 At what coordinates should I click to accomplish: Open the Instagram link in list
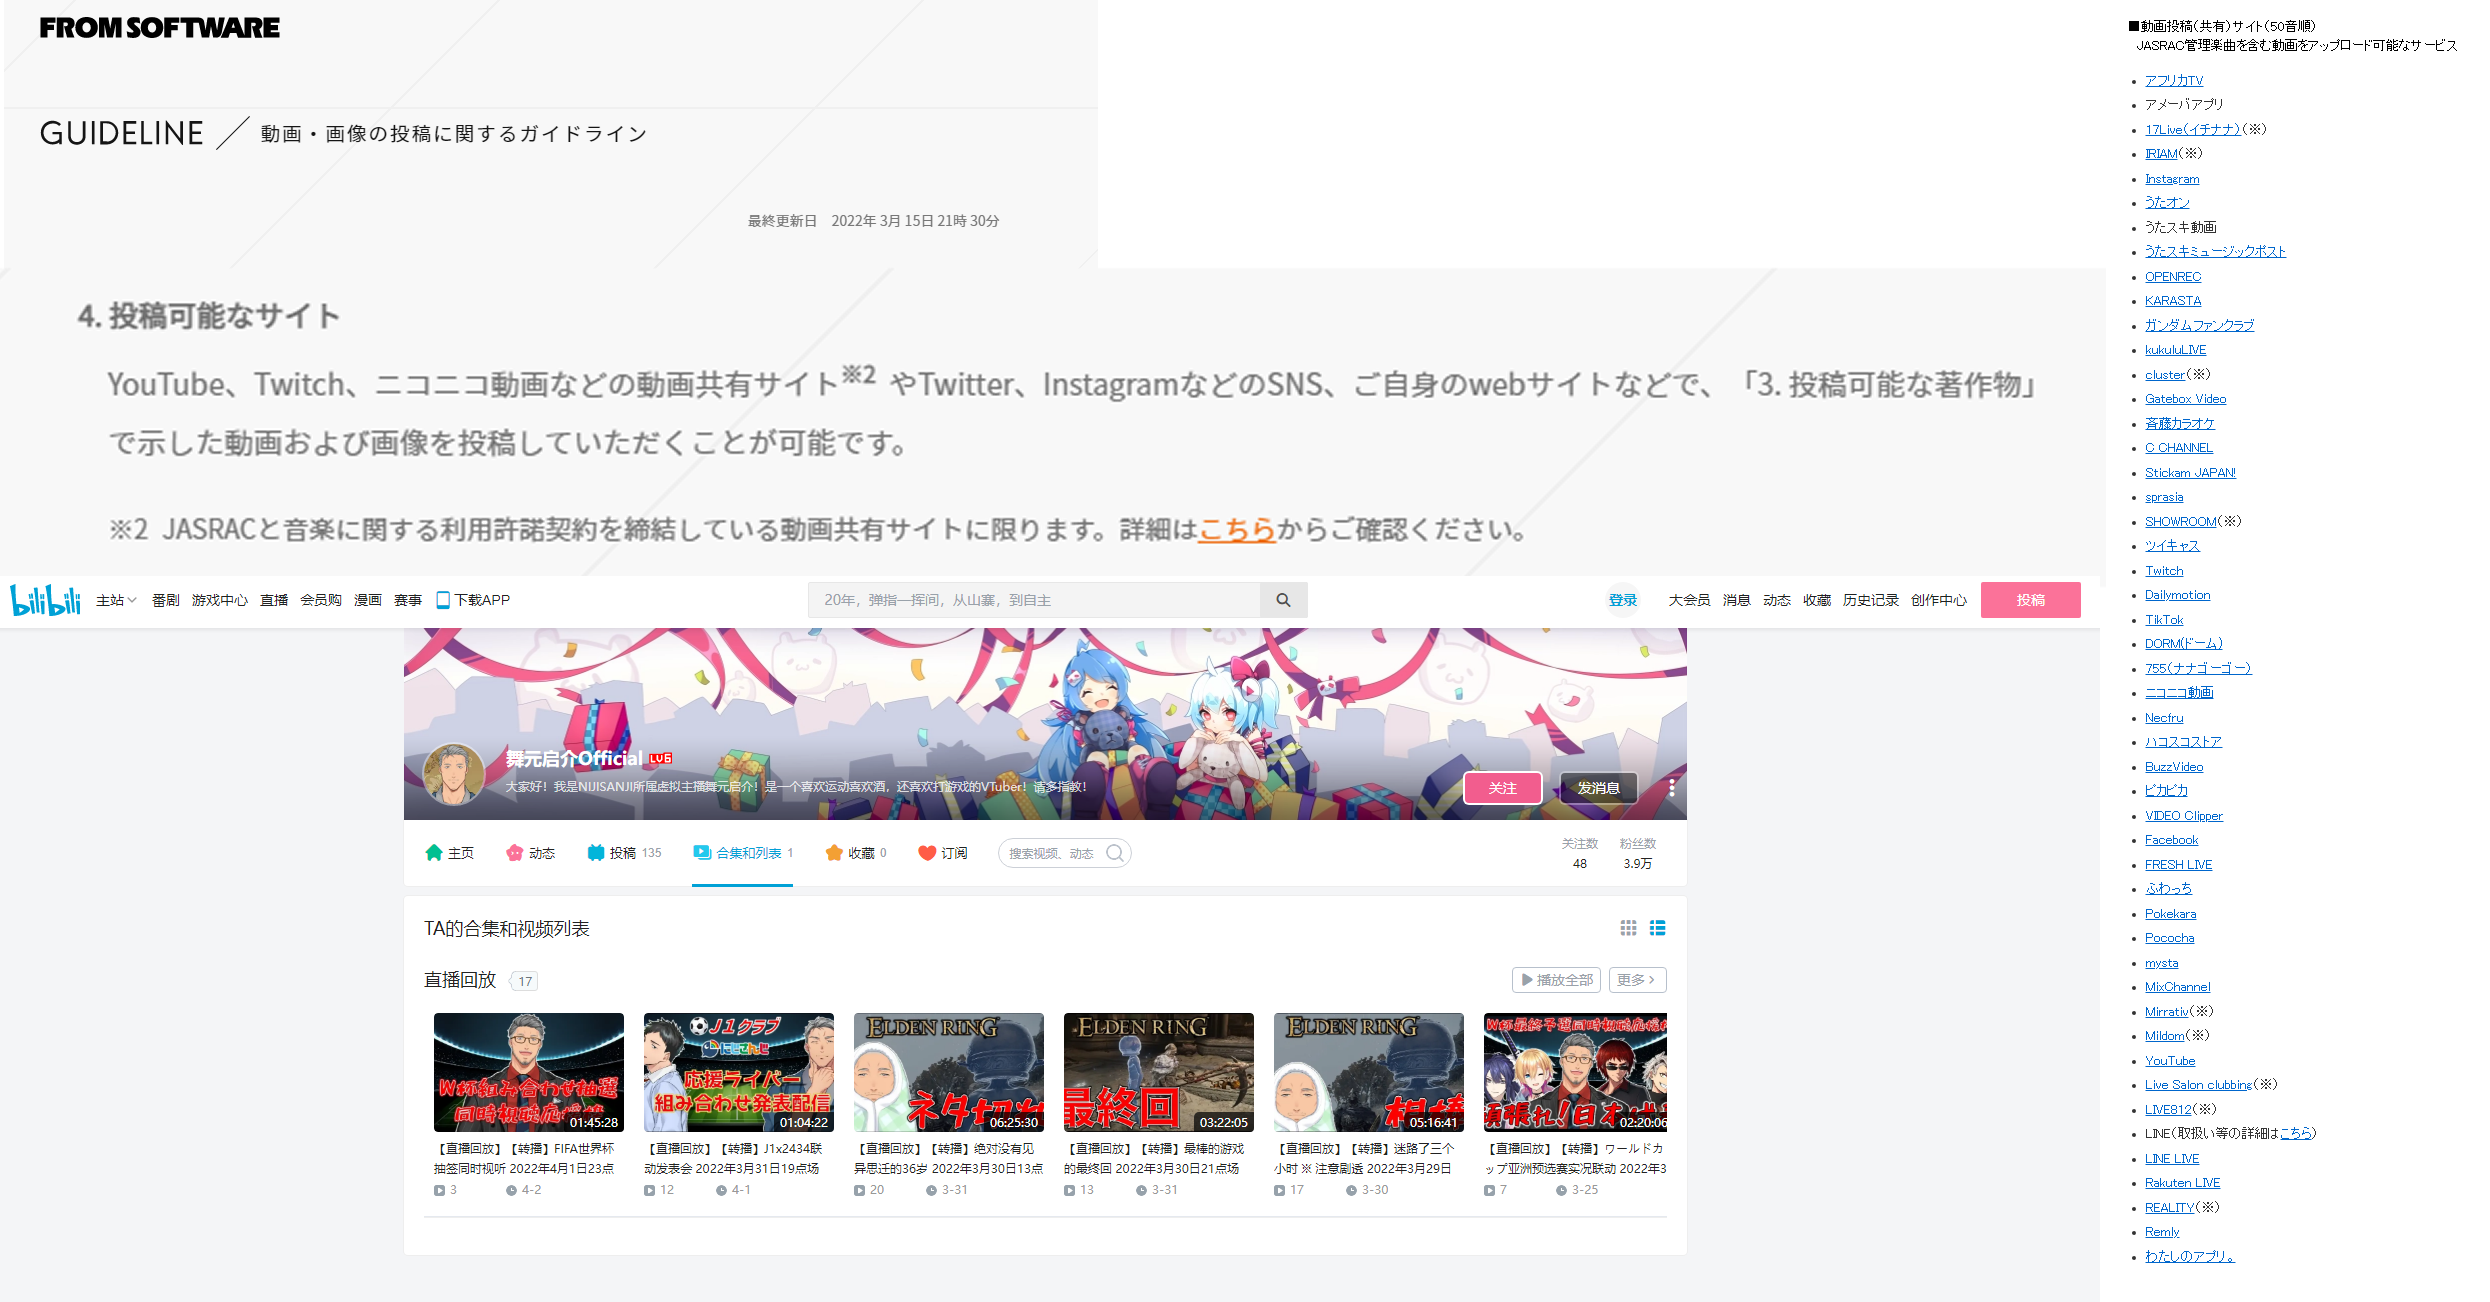tap(2171, 179)
